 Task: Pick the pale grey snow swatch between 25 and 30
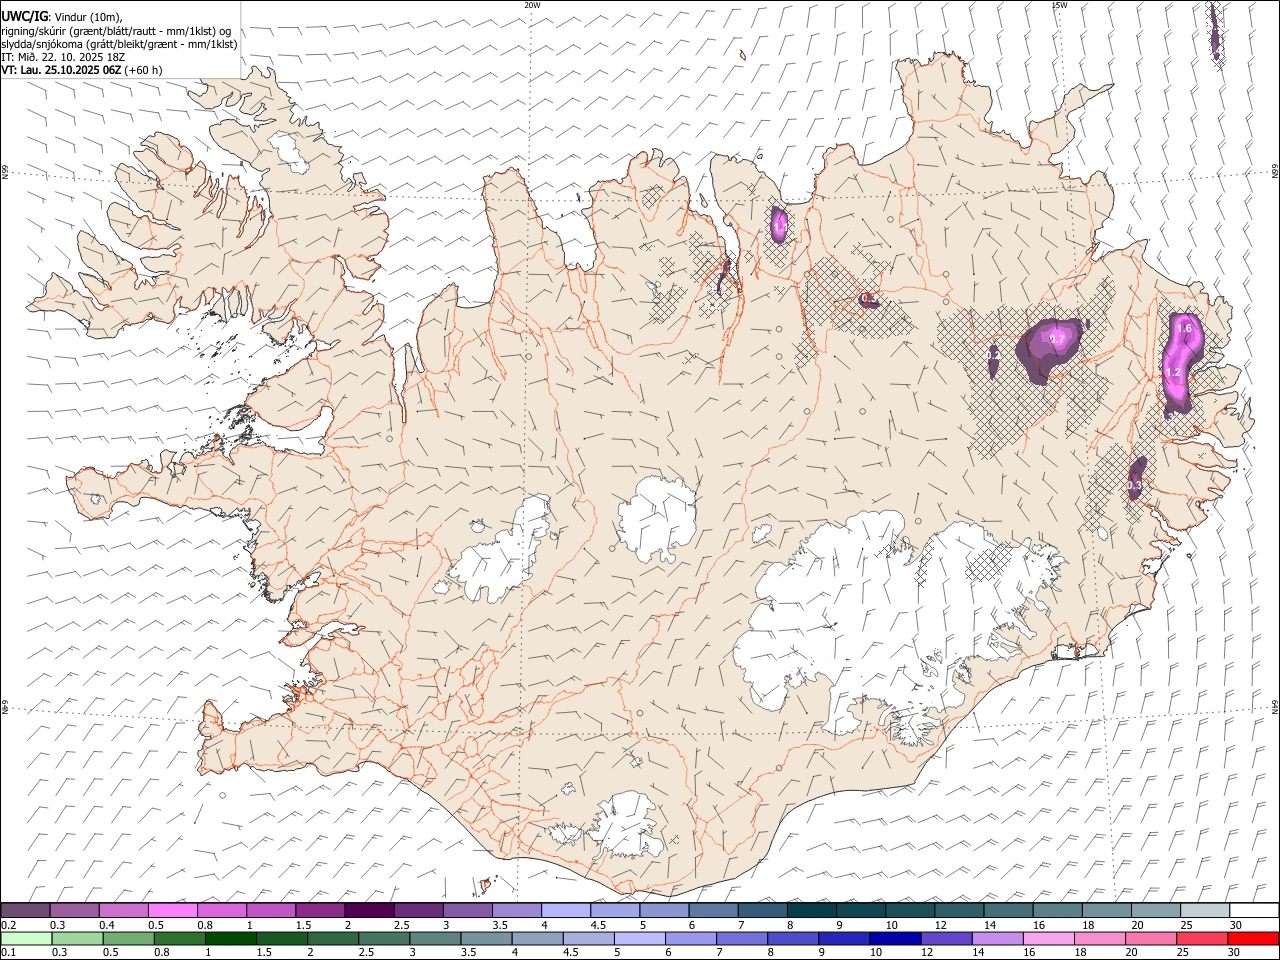(x=1205, y=910)
